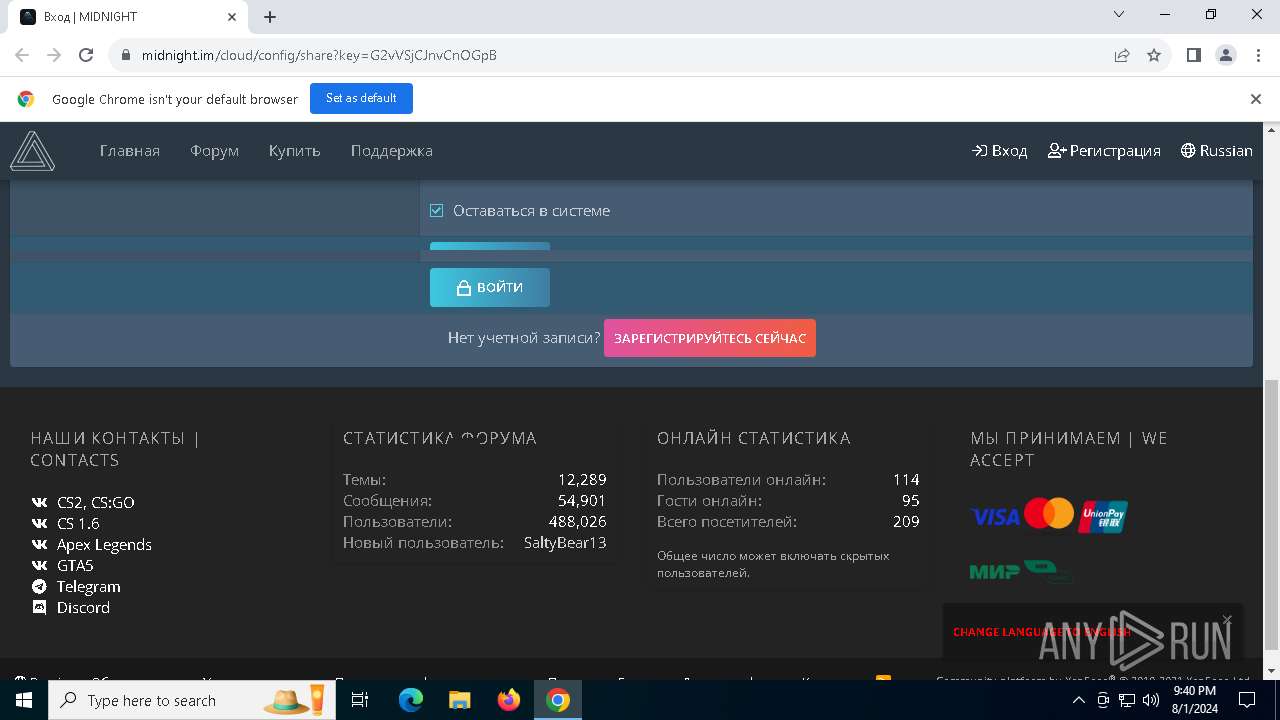The width and height of the screenshot is (1280, 720).
Task: Open the Chrome three-dot menu
Action: 1257,55
